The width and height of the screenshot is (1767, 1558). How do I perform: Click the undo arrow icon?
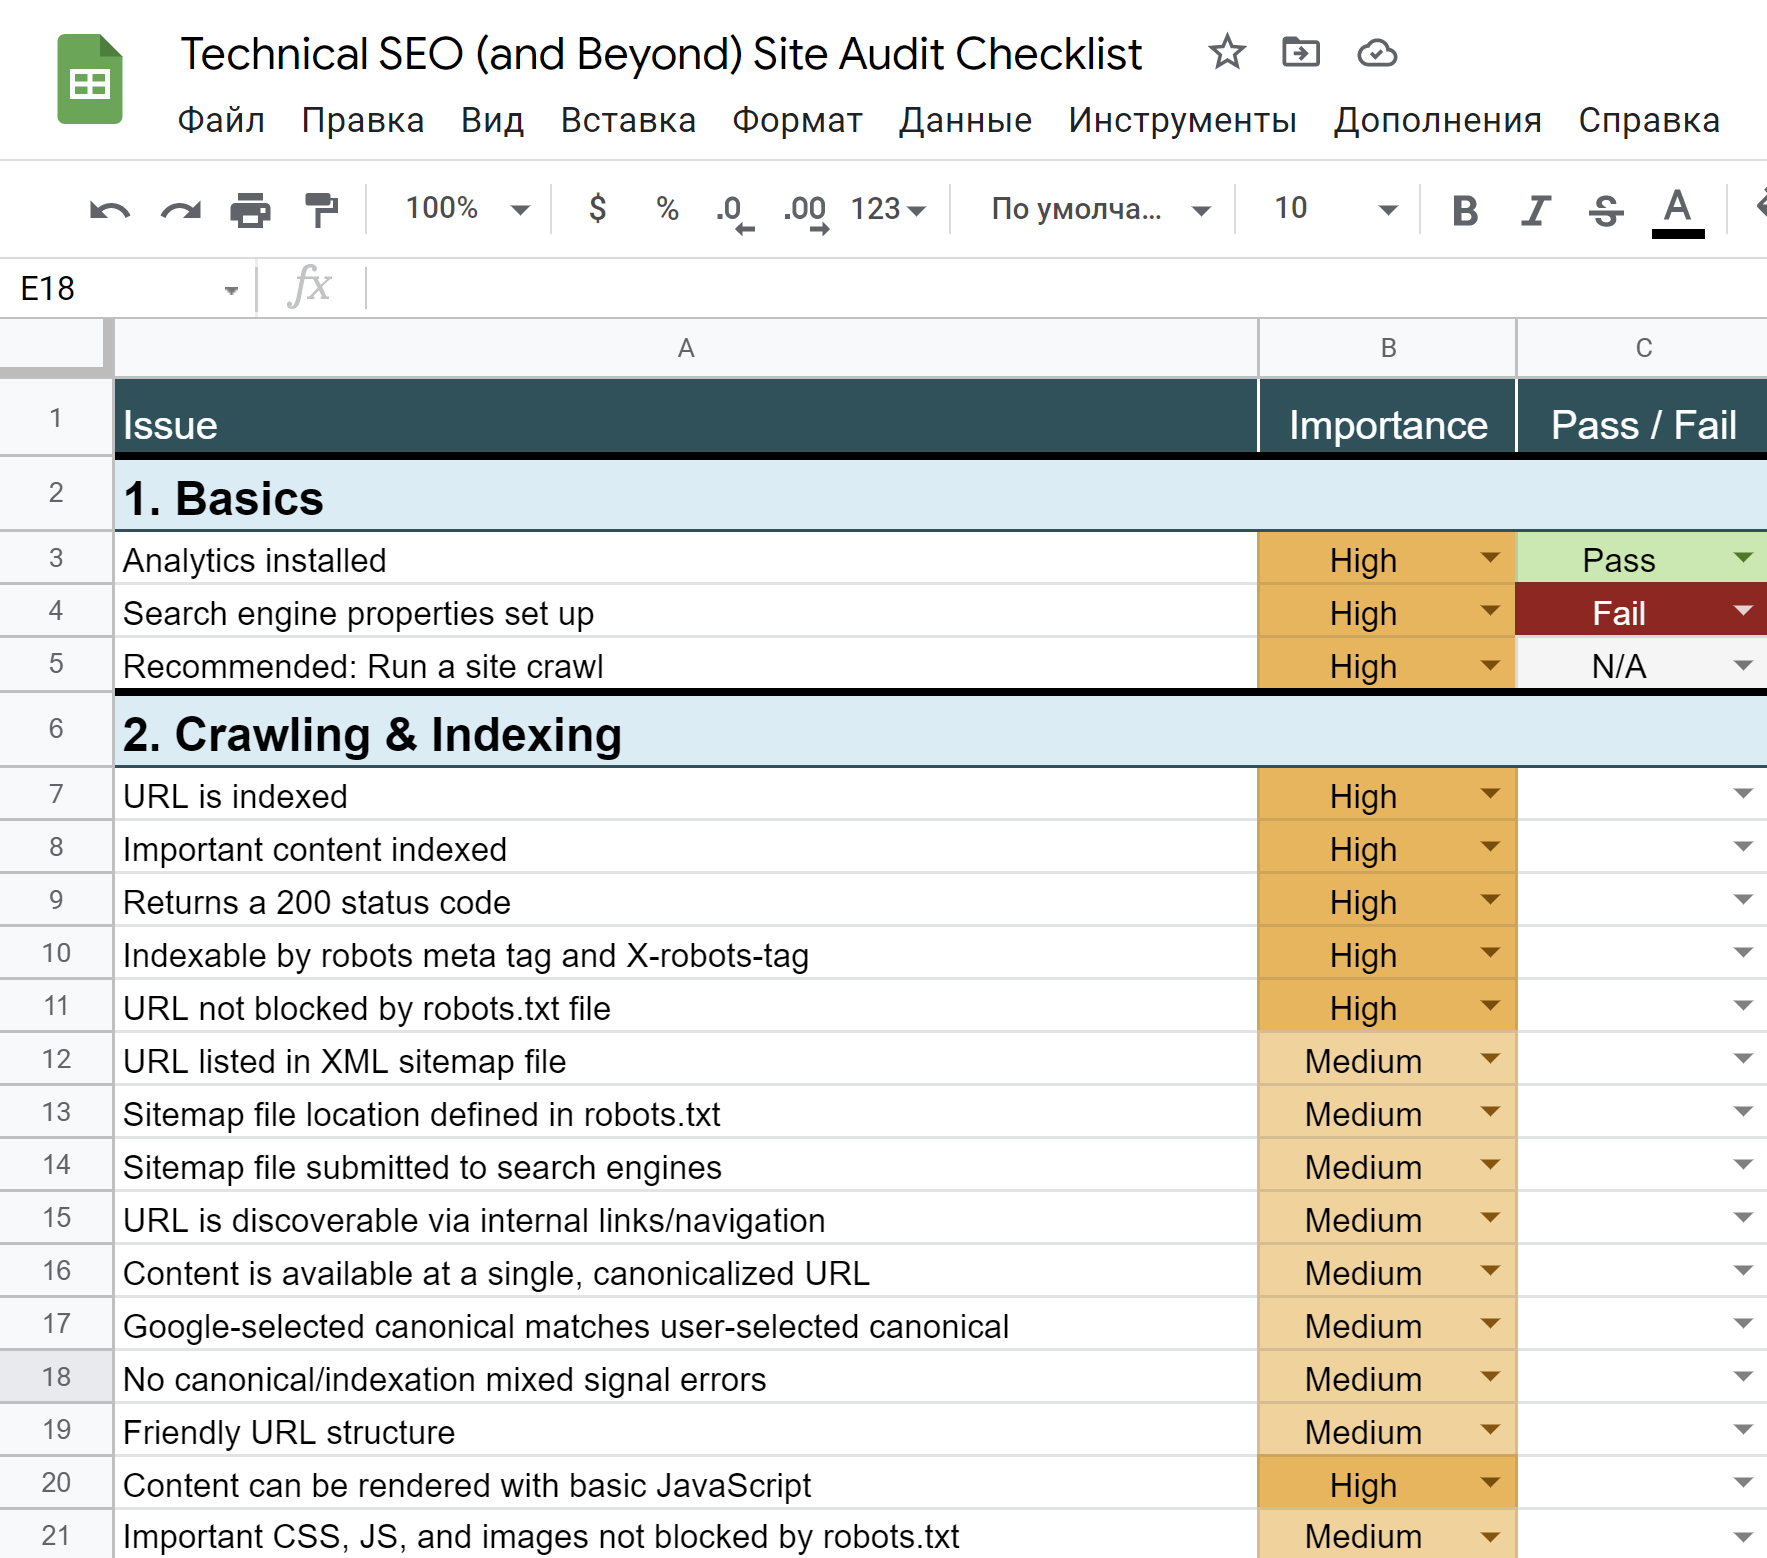click(x=109, y=210)
